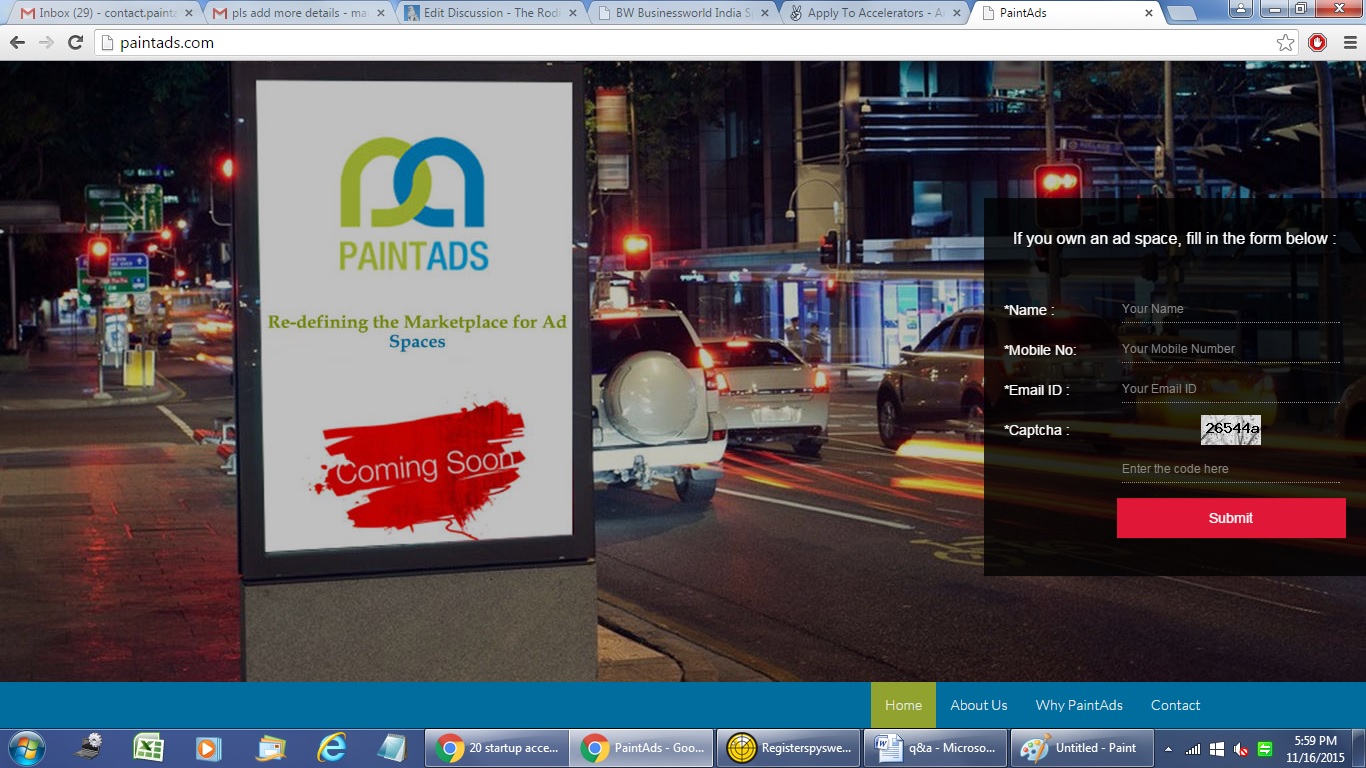Launch Excel from the taskbar
The width and height of the screenshot is (1366, 768).
(x=149, y=748)
